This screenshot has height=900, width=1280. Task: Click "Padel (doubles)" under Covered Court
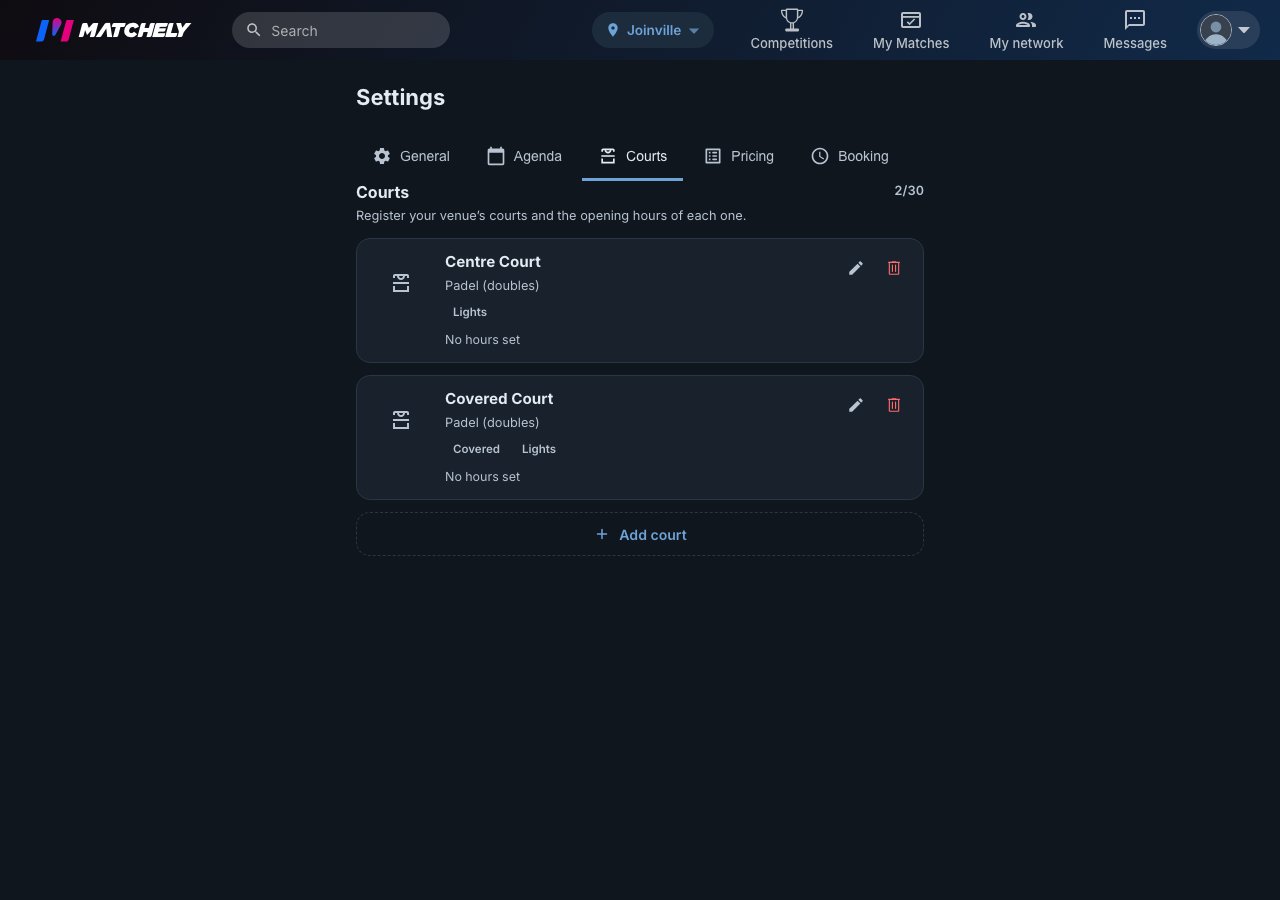coord(492,423)
